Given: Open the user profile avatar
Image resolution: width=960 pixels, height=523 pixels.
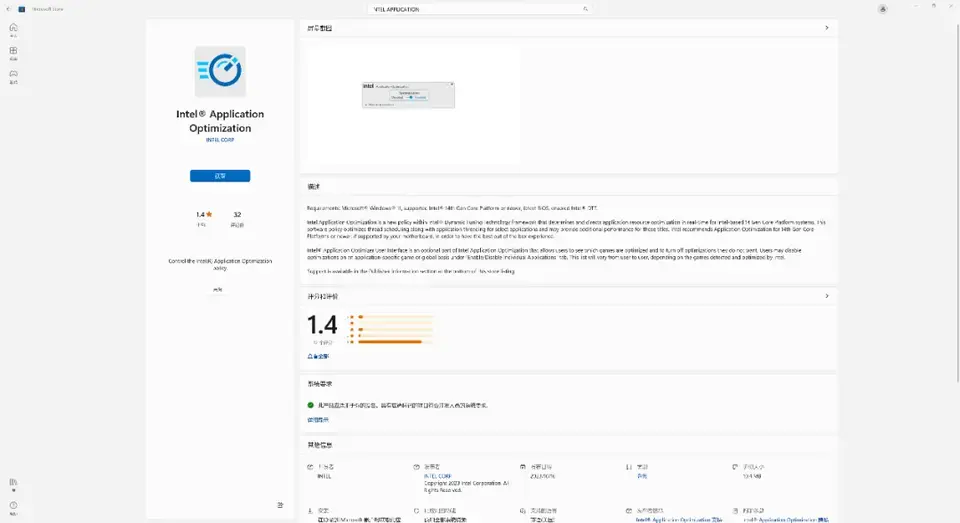Looking at the screenshot, I should point(882,9).
